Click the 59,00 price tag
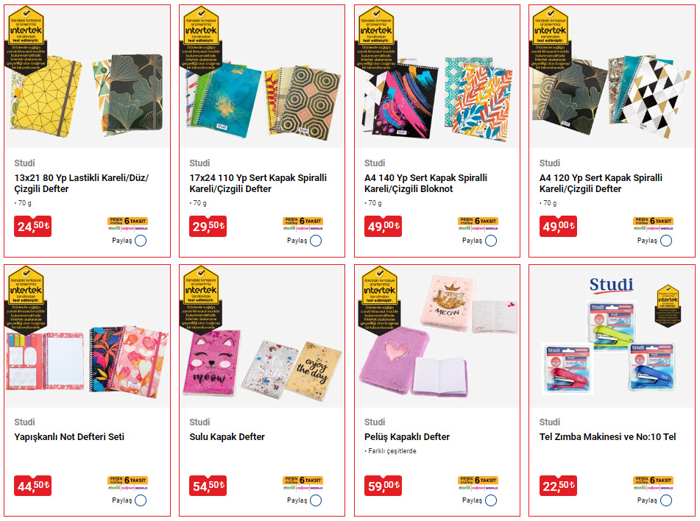 point(383,486)
